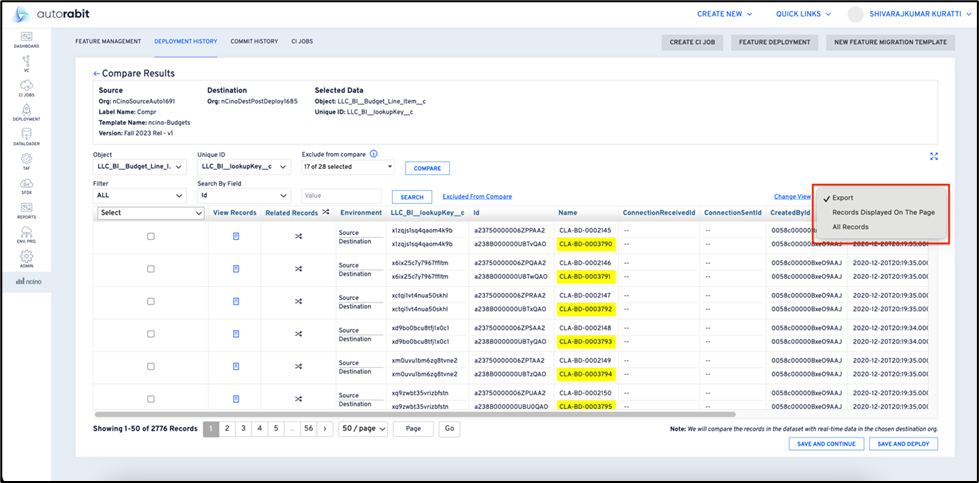This screenshot has width=979, height=483.
Task: Click the Value search input field
Action: [342, 196]
